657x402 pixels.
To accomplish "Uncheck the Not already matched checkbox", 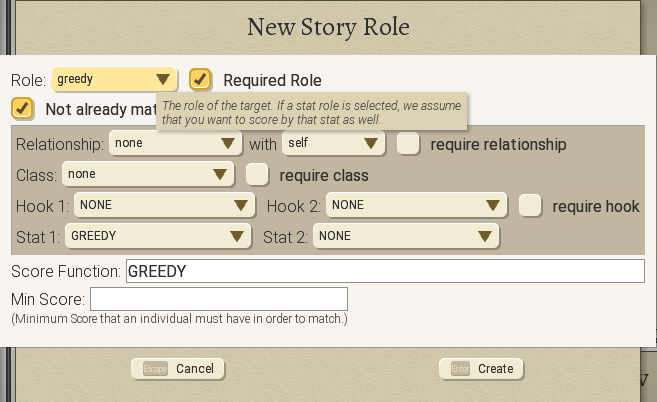I will (x=24, y=108).
